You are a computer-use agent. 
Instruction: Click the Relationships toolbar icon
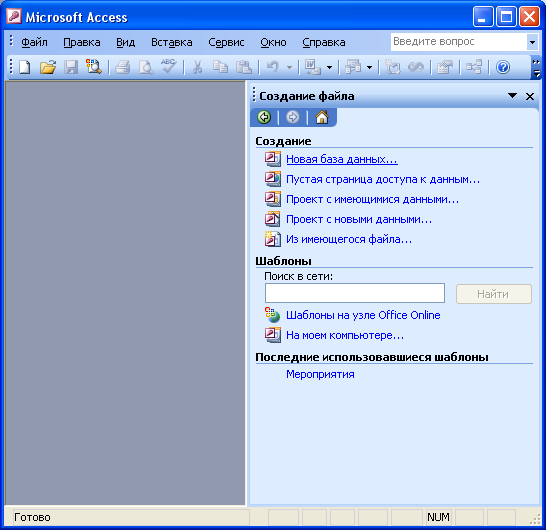point(474,67)
